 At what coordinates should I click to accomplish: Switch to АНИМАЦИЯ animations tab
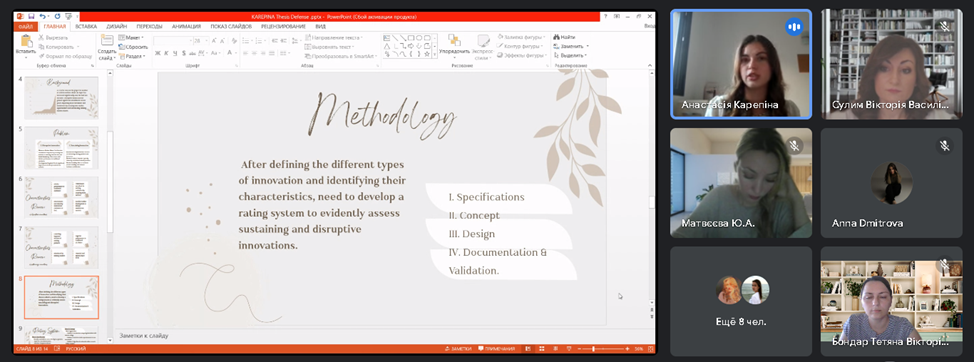pos(186,27)
